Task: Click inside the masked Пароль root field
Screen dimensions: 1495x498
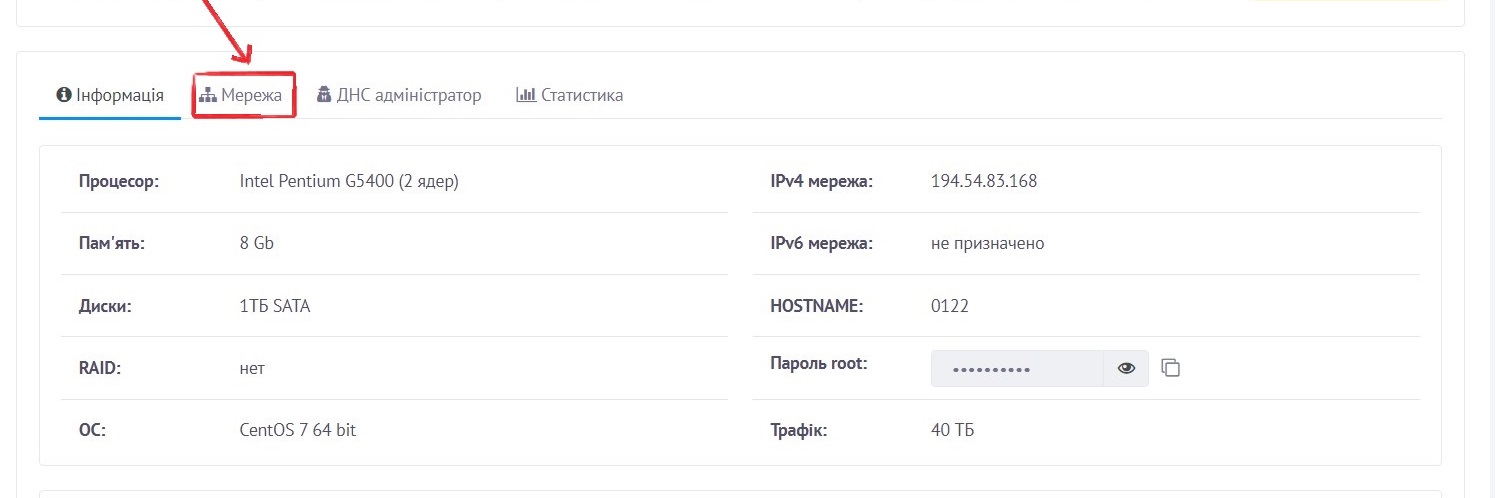Action: (1017, 368)
